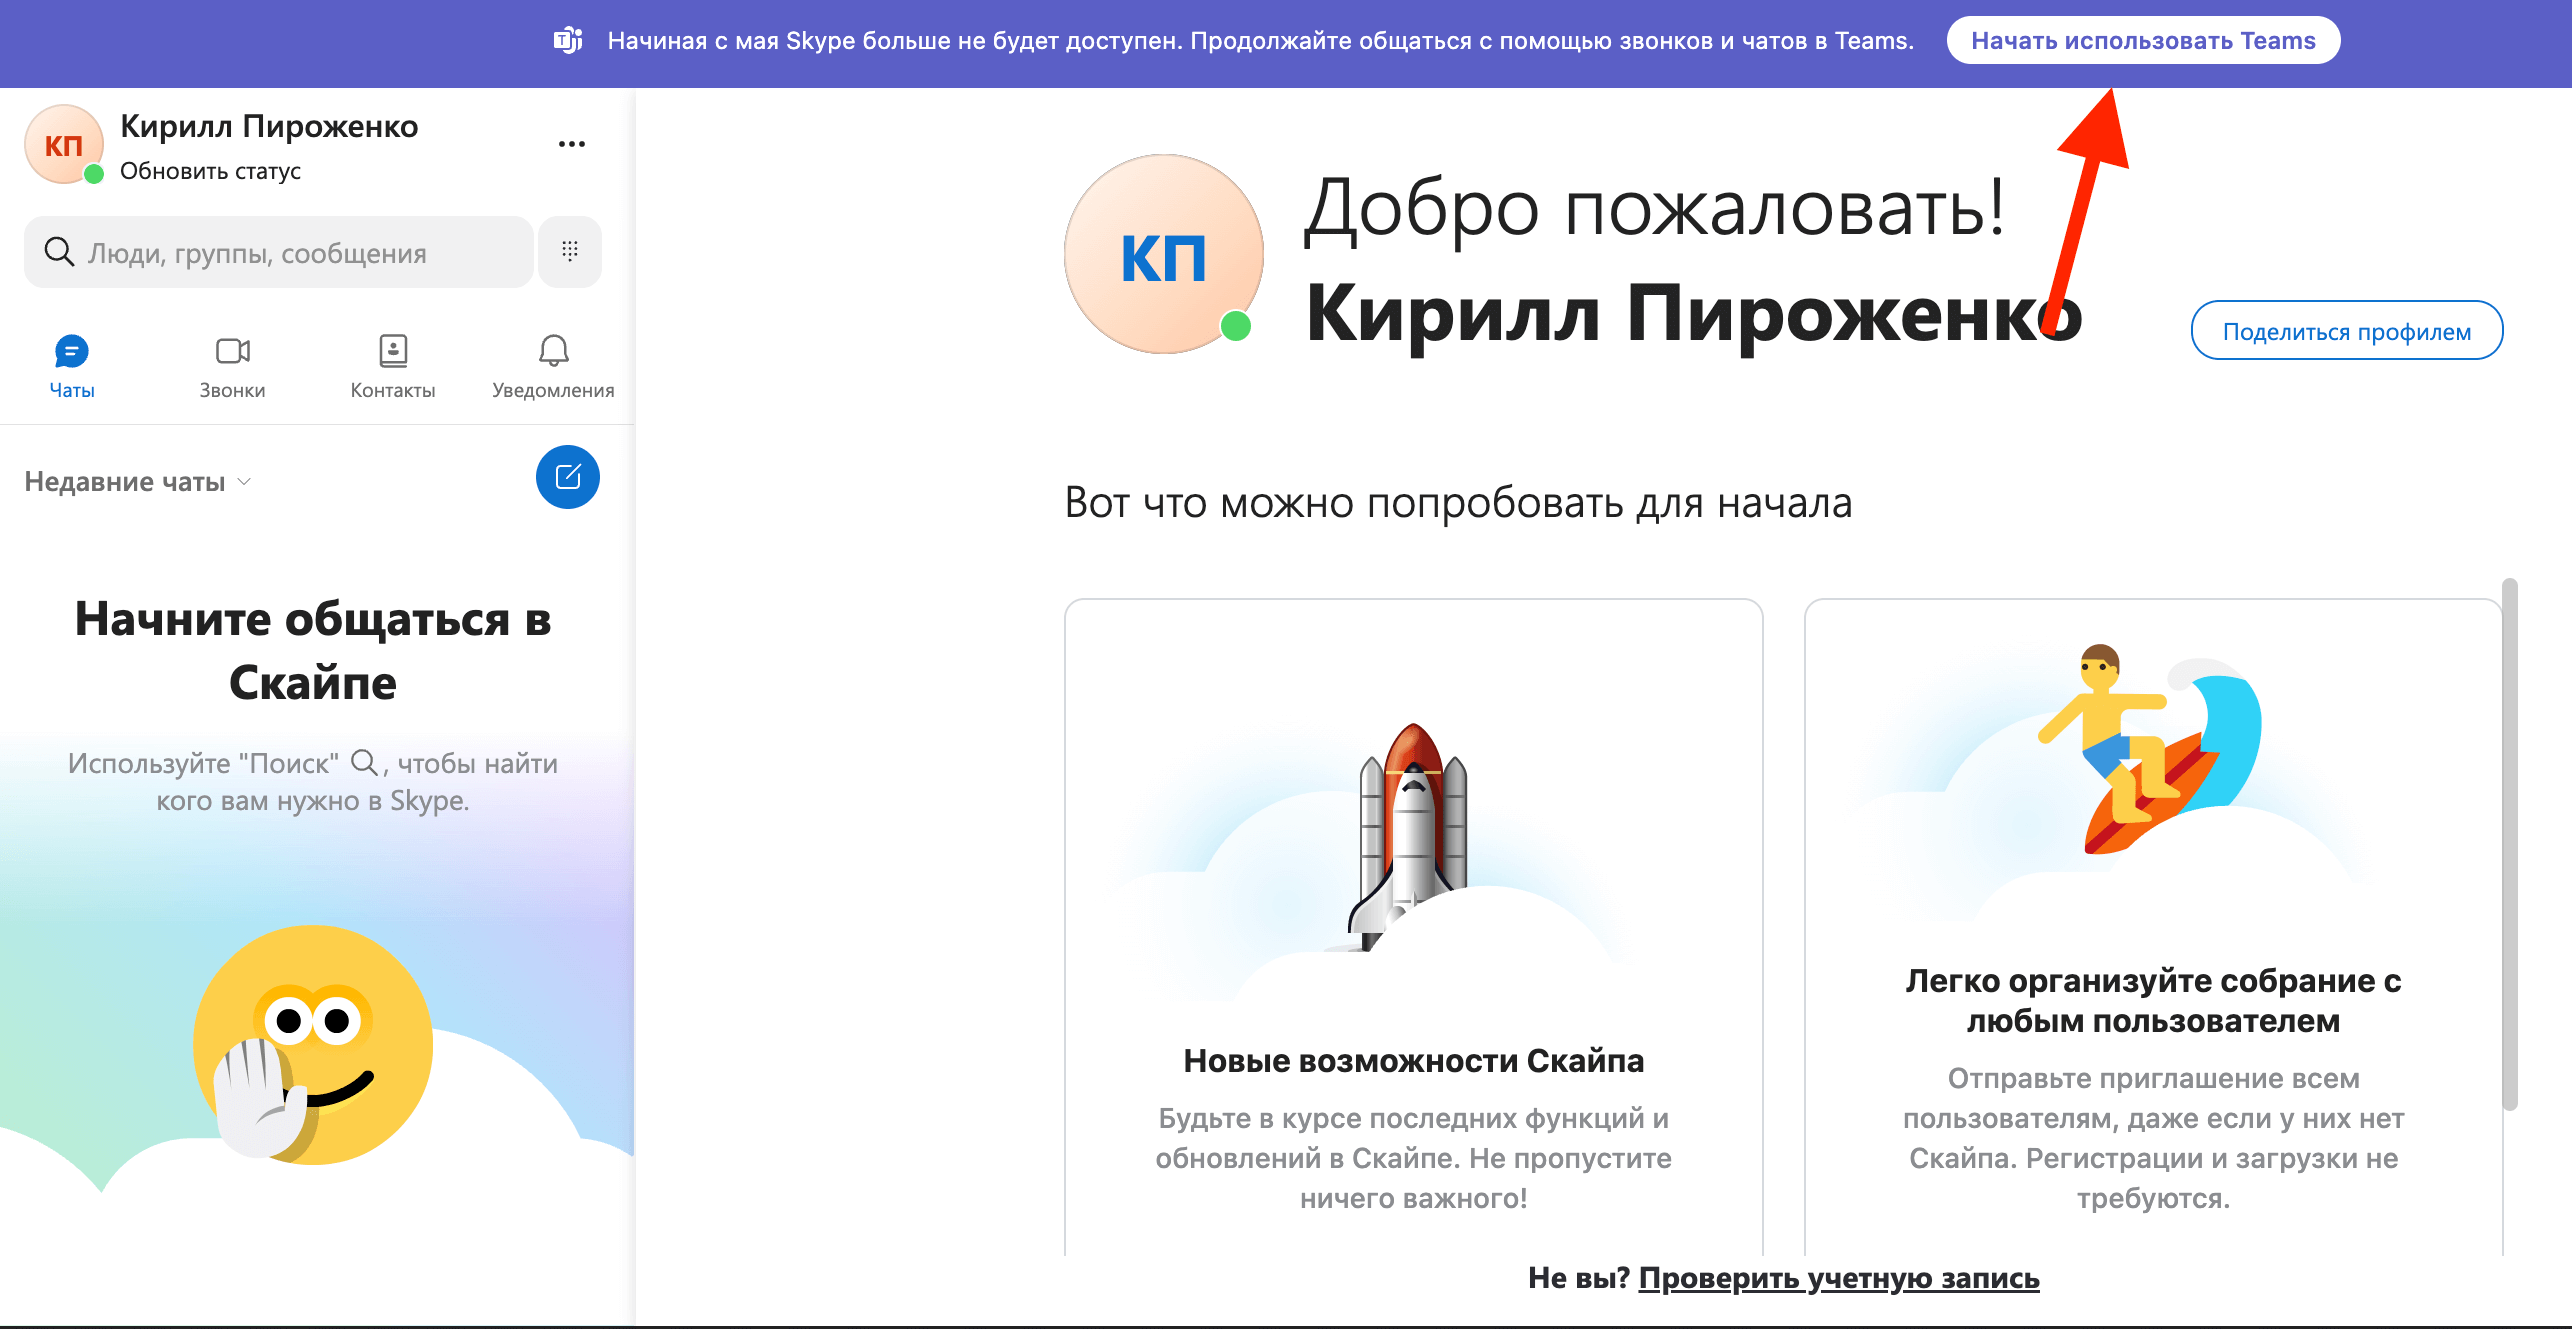The height and width of the screenshot is (1329, 2572).
Task: Collapse the Недавние чаты chevron
Action: [x=245, y=482]
